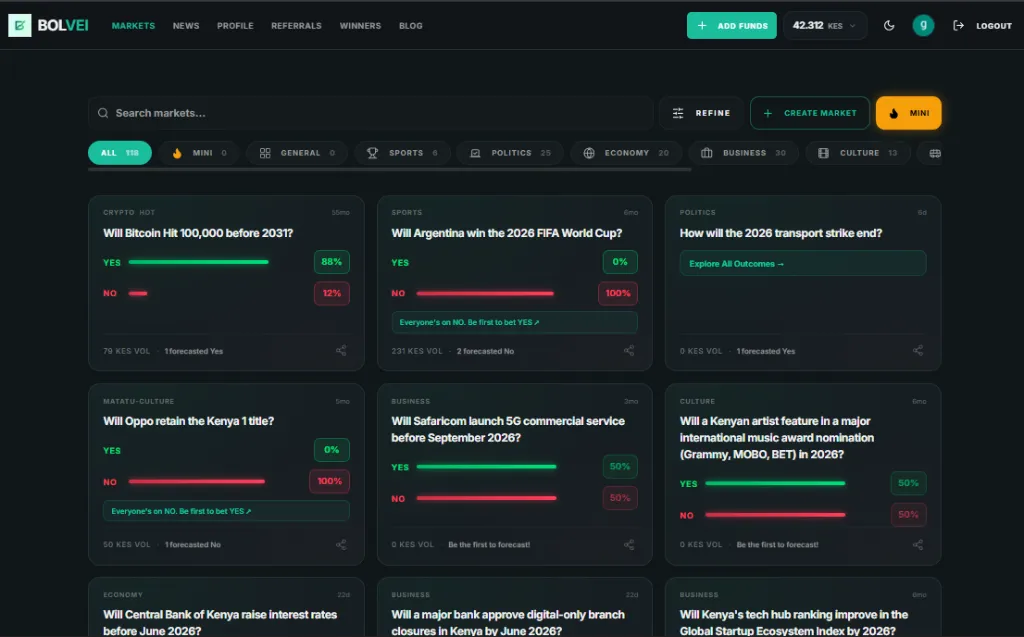Click 50% No on Kenyan artist market

tap(908, 515)
